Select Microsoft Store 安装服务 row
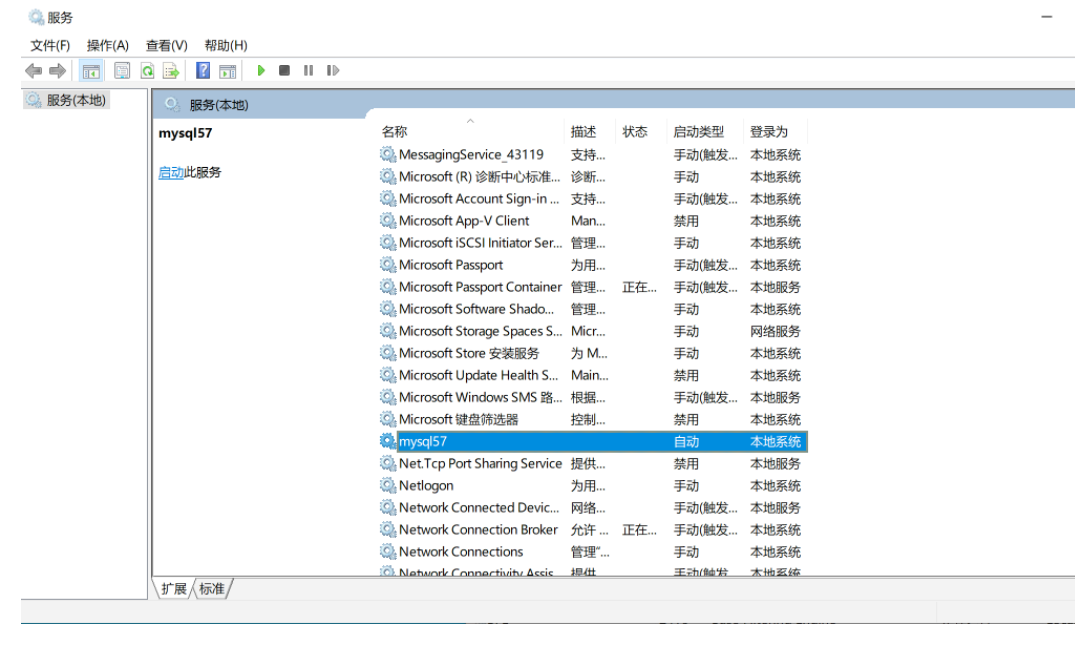 tap(594, 353)
